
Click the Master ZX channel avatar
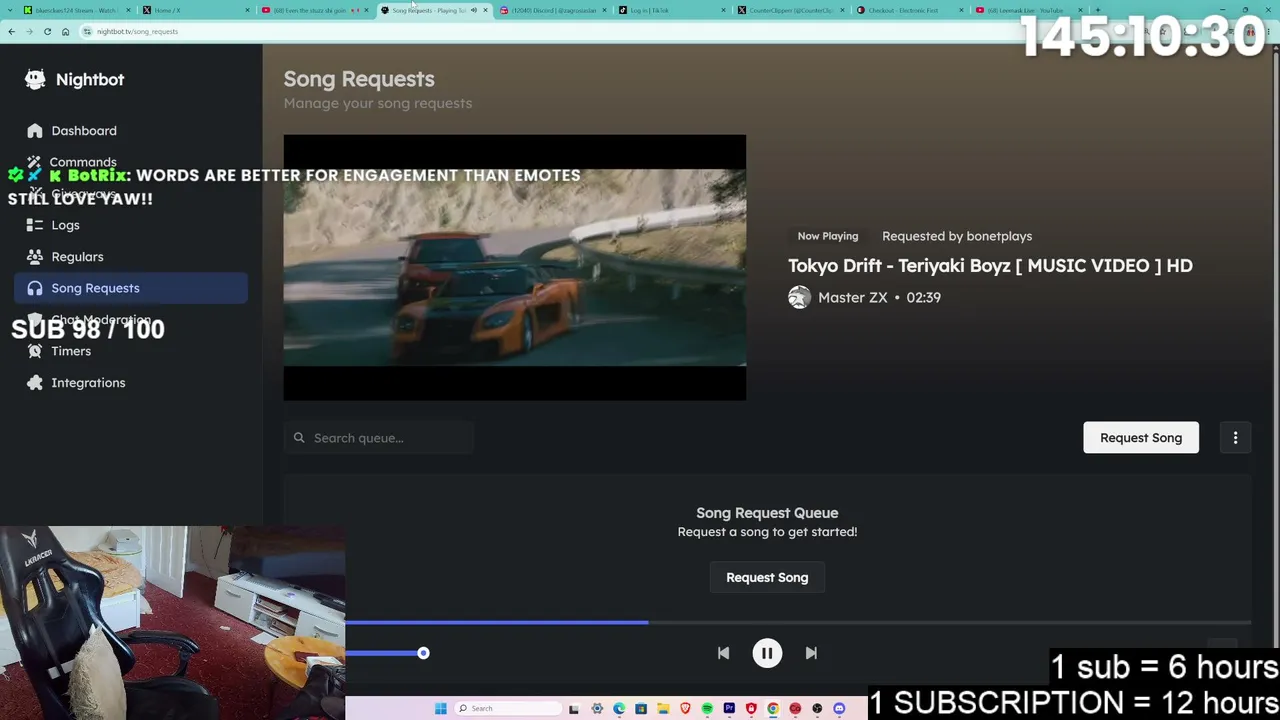point(799,297)
